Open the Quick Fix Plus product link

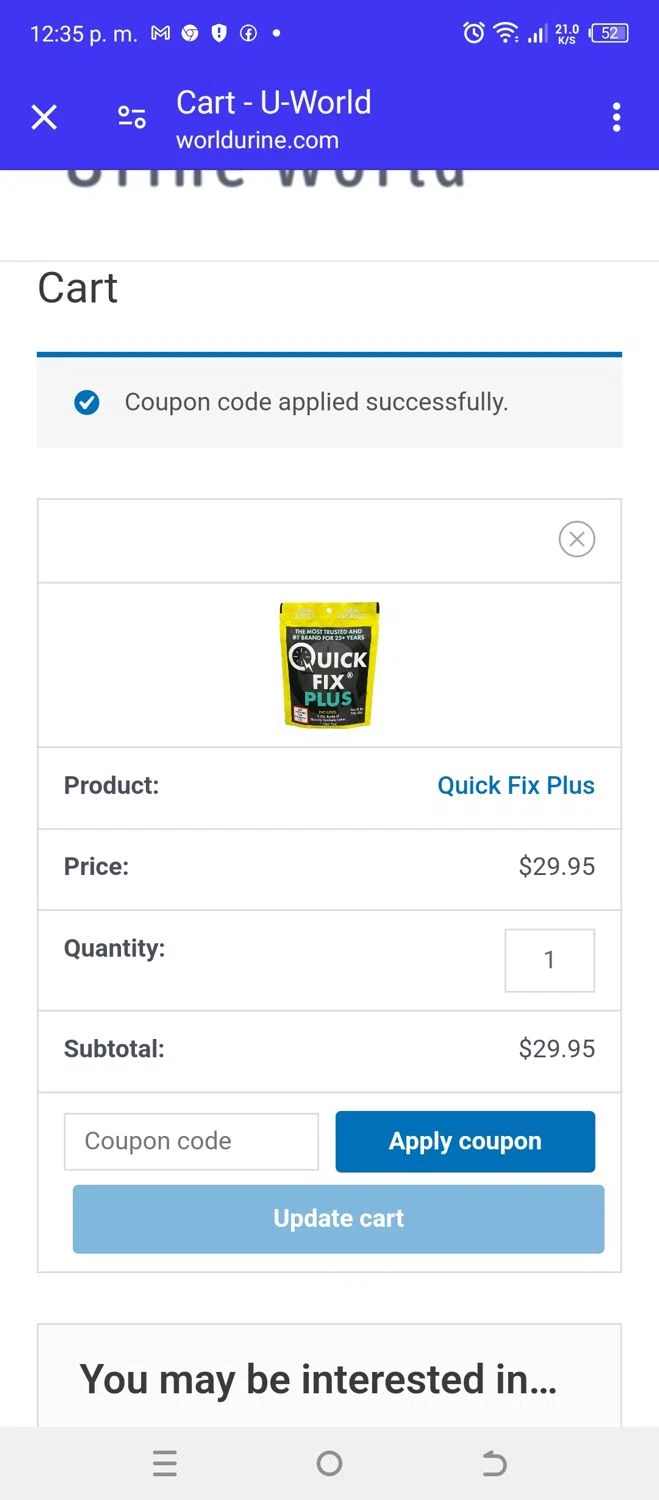516,785
